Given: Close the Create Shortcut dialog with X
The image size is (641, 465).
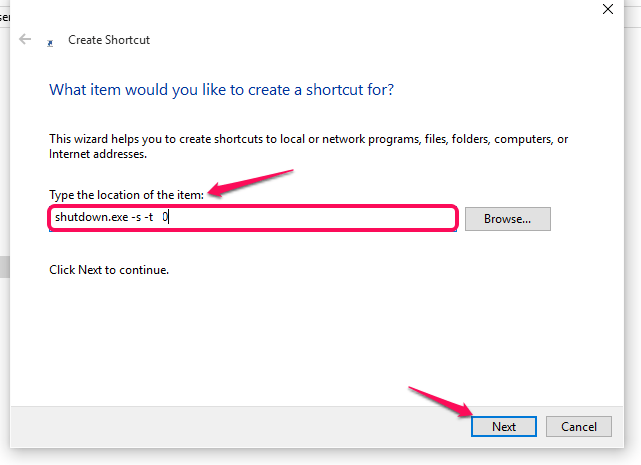Looking at the screenshot, I should 607,9.
